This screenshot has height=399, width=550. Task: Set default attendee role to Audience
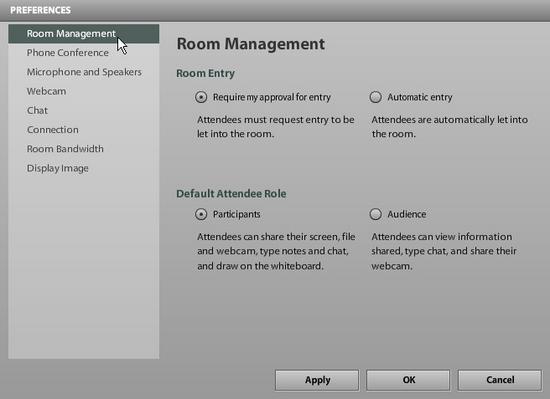coord(376,214)
